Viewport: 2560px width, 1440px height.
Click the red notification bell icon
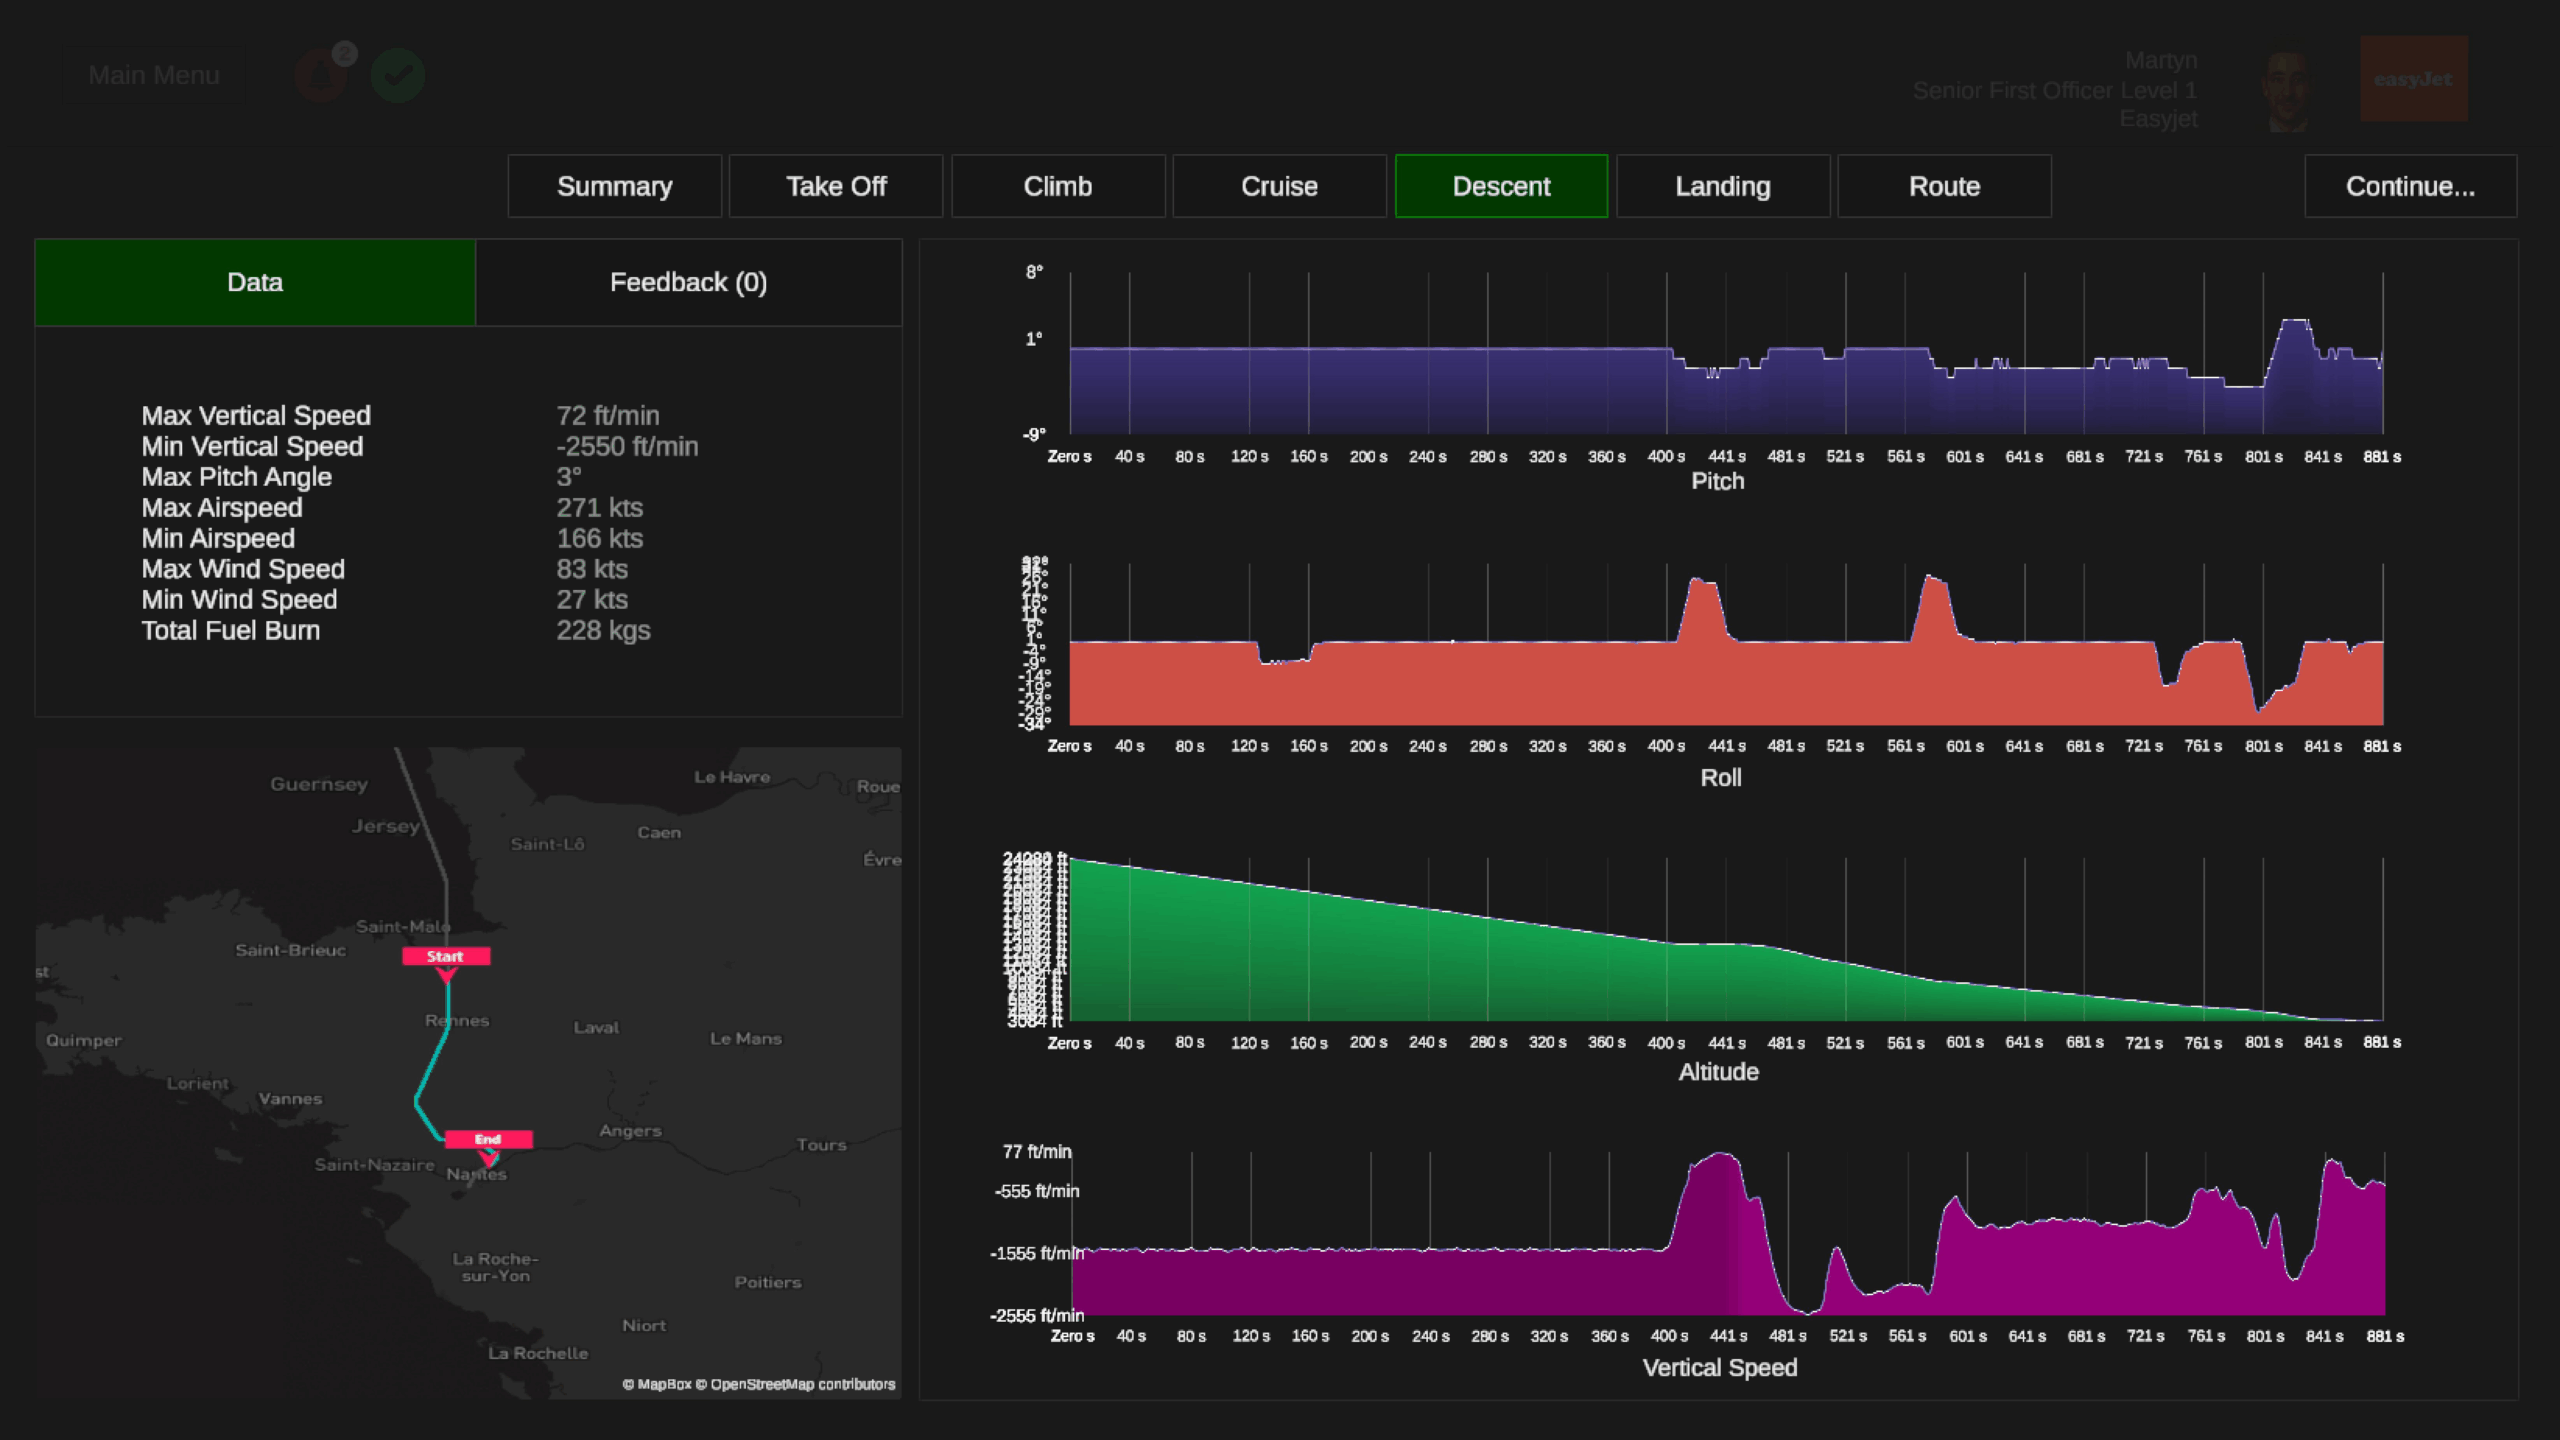coord(320,77)
